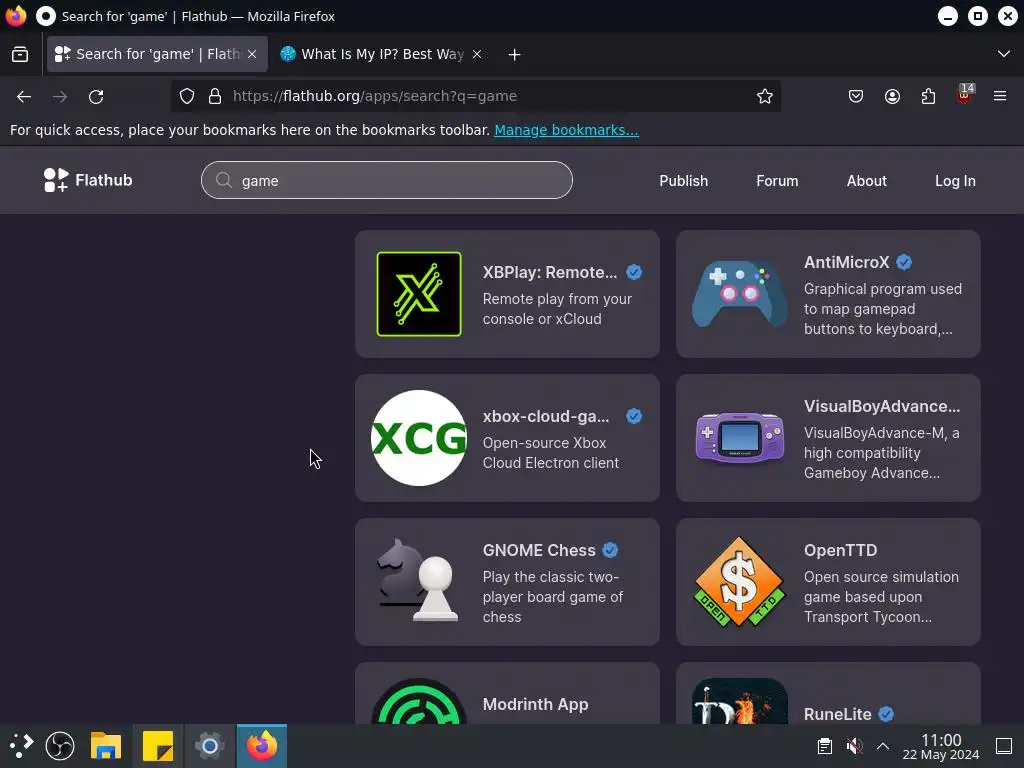Open the About page
Screen dimensions: 1024x768
pyautogui.click(x=867, y=181)
